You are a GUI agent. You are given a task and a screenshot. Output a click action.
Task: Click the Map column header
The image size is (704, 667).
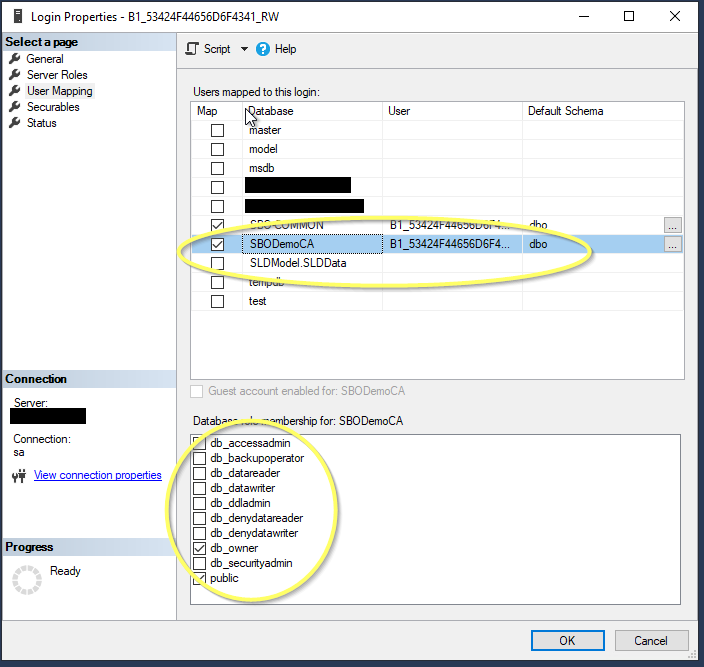coord(217,111)
